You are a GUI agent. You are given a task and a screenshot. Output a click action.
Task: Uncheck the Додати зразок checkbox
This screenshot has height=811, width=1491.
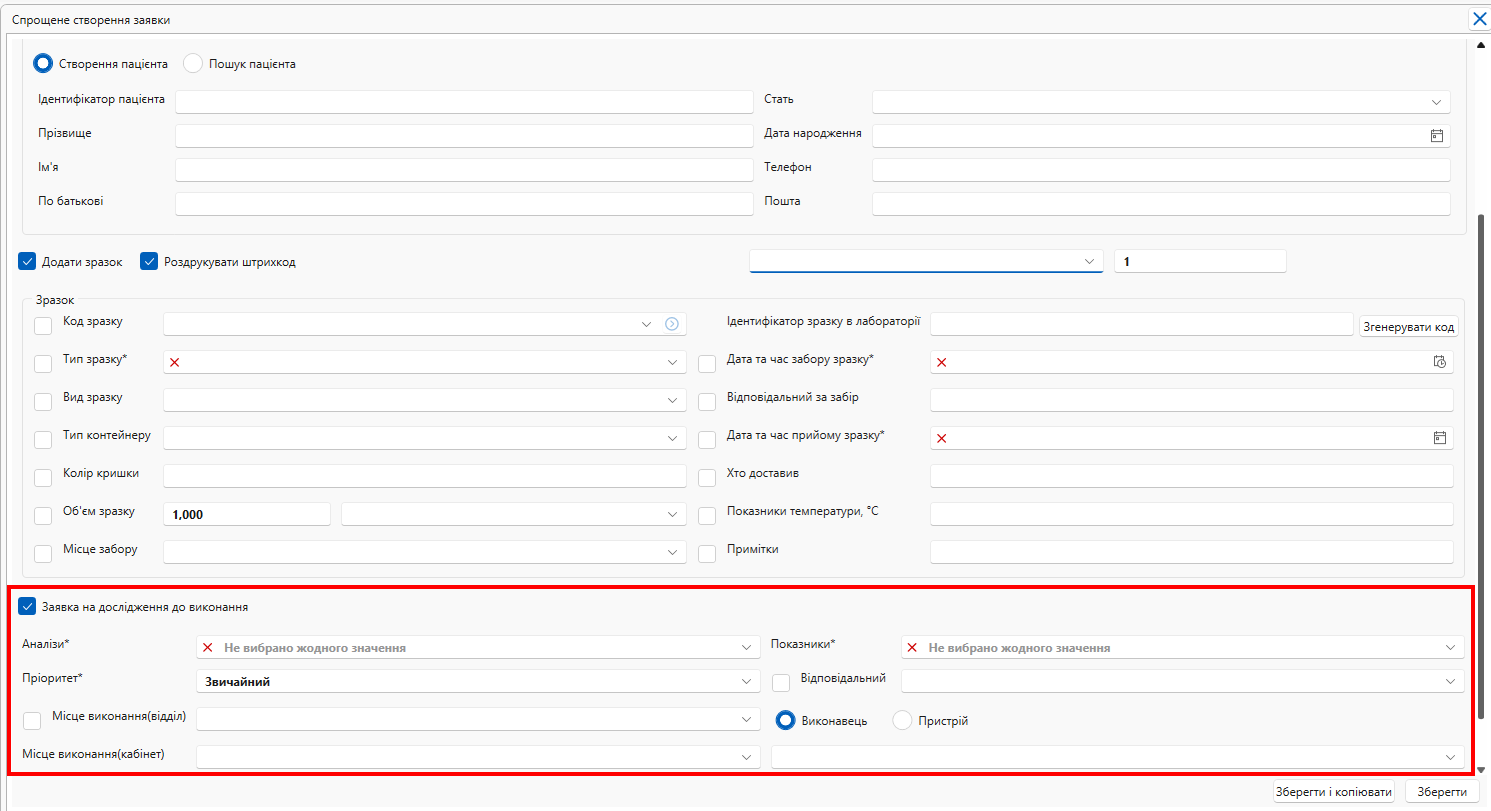pyautogui.click(x=27, y=262)
